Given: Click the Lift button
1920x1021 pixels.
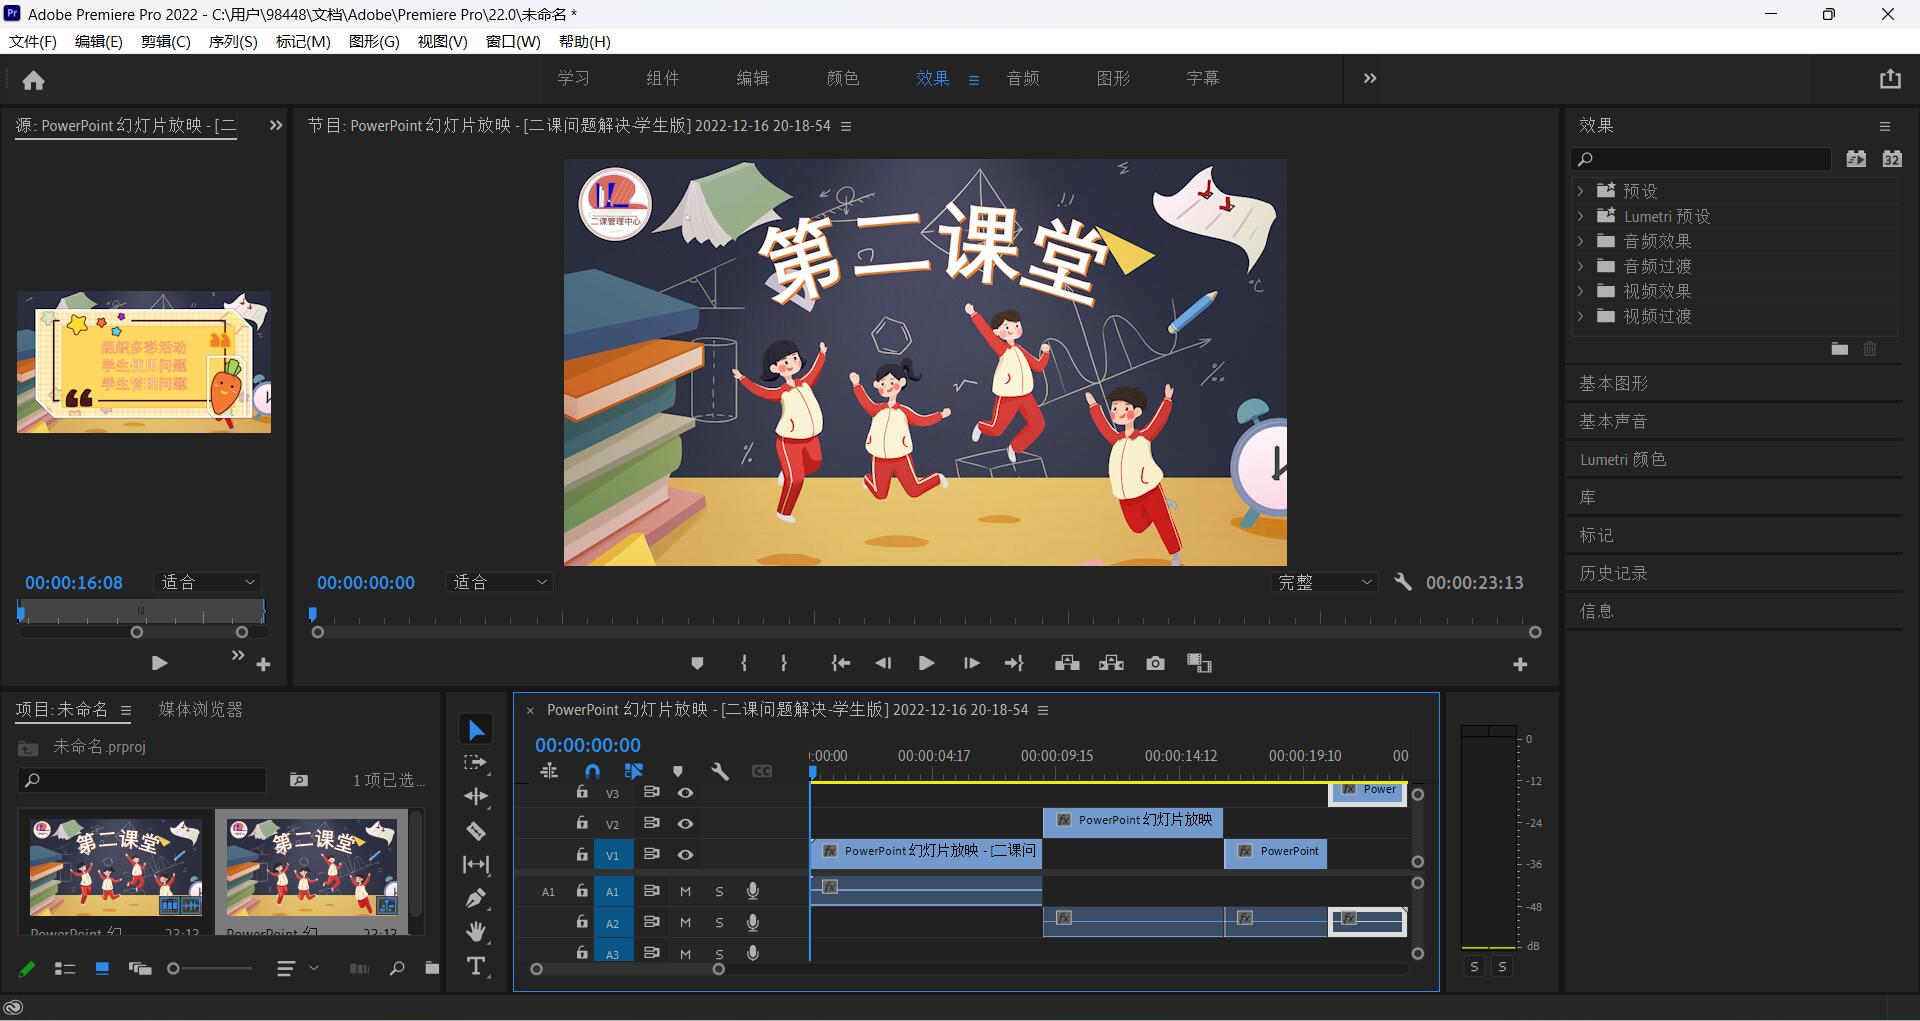Looking at the screenshot, I should (x=1067, y=663).
